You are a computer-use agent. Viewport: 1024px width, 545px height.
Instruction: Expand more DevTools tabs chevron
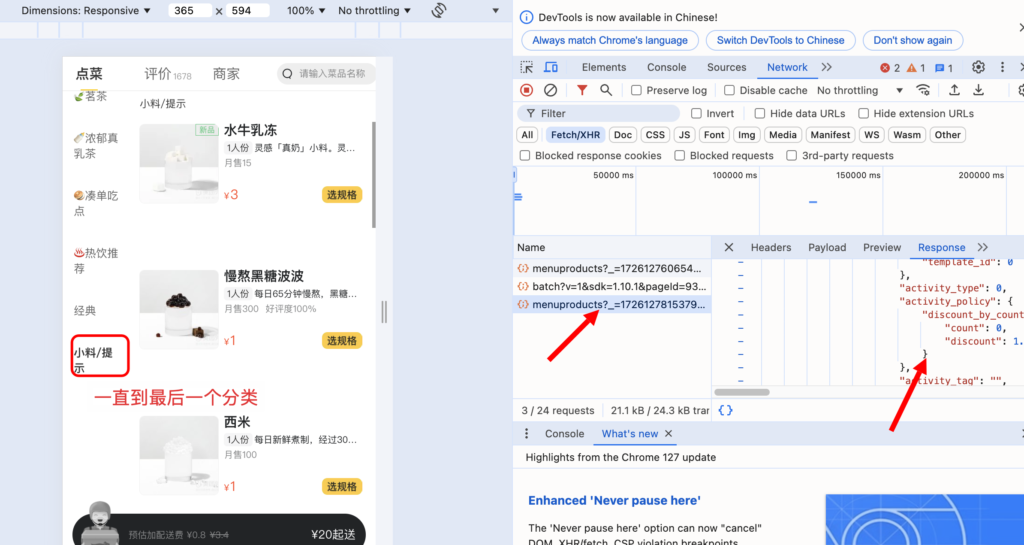[827, 68]
